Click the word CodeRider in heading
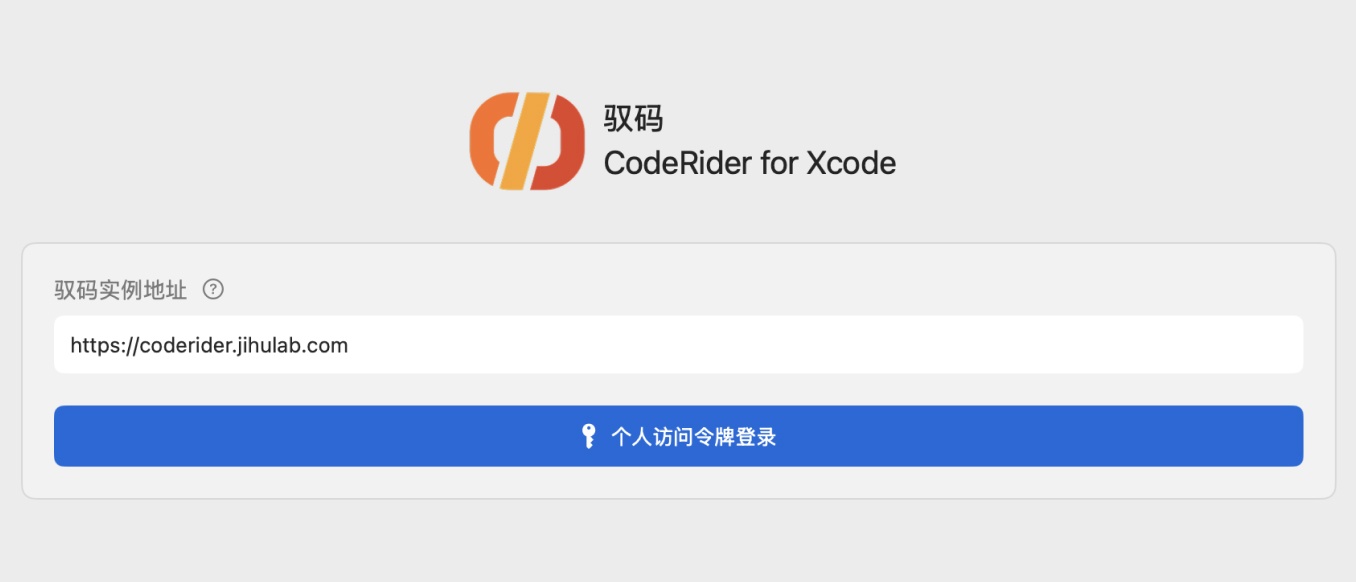Screen dimensions: 1356x582 pos(677,163)
